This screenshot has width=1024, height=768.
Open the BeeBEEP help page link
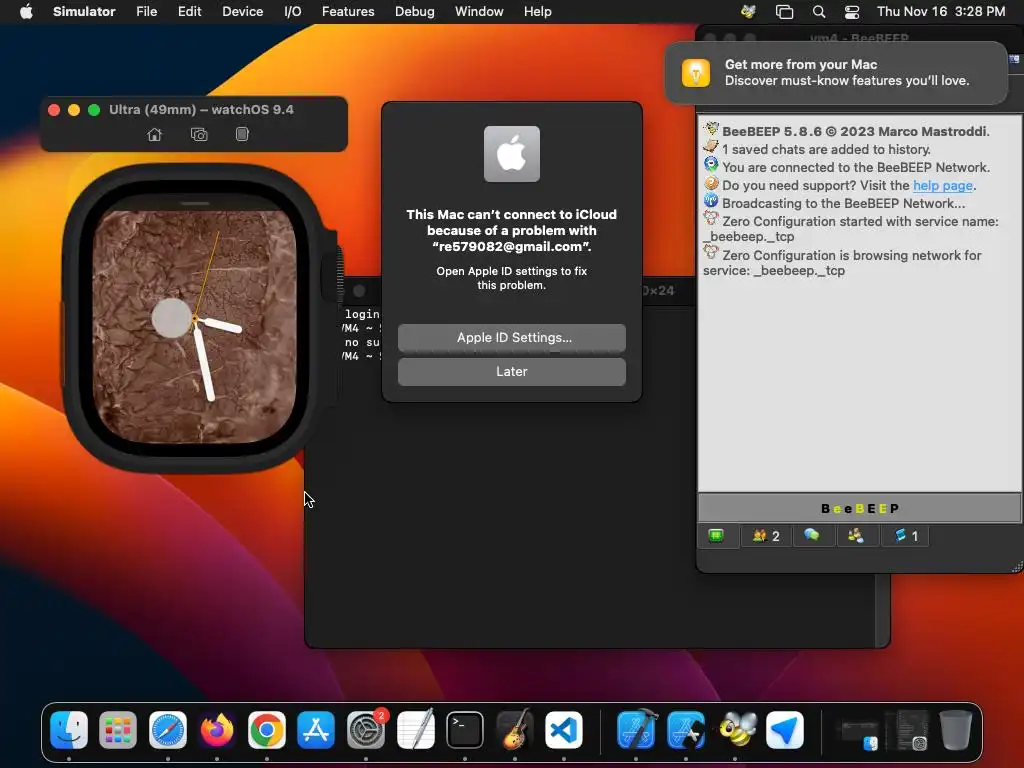point(942,185)
